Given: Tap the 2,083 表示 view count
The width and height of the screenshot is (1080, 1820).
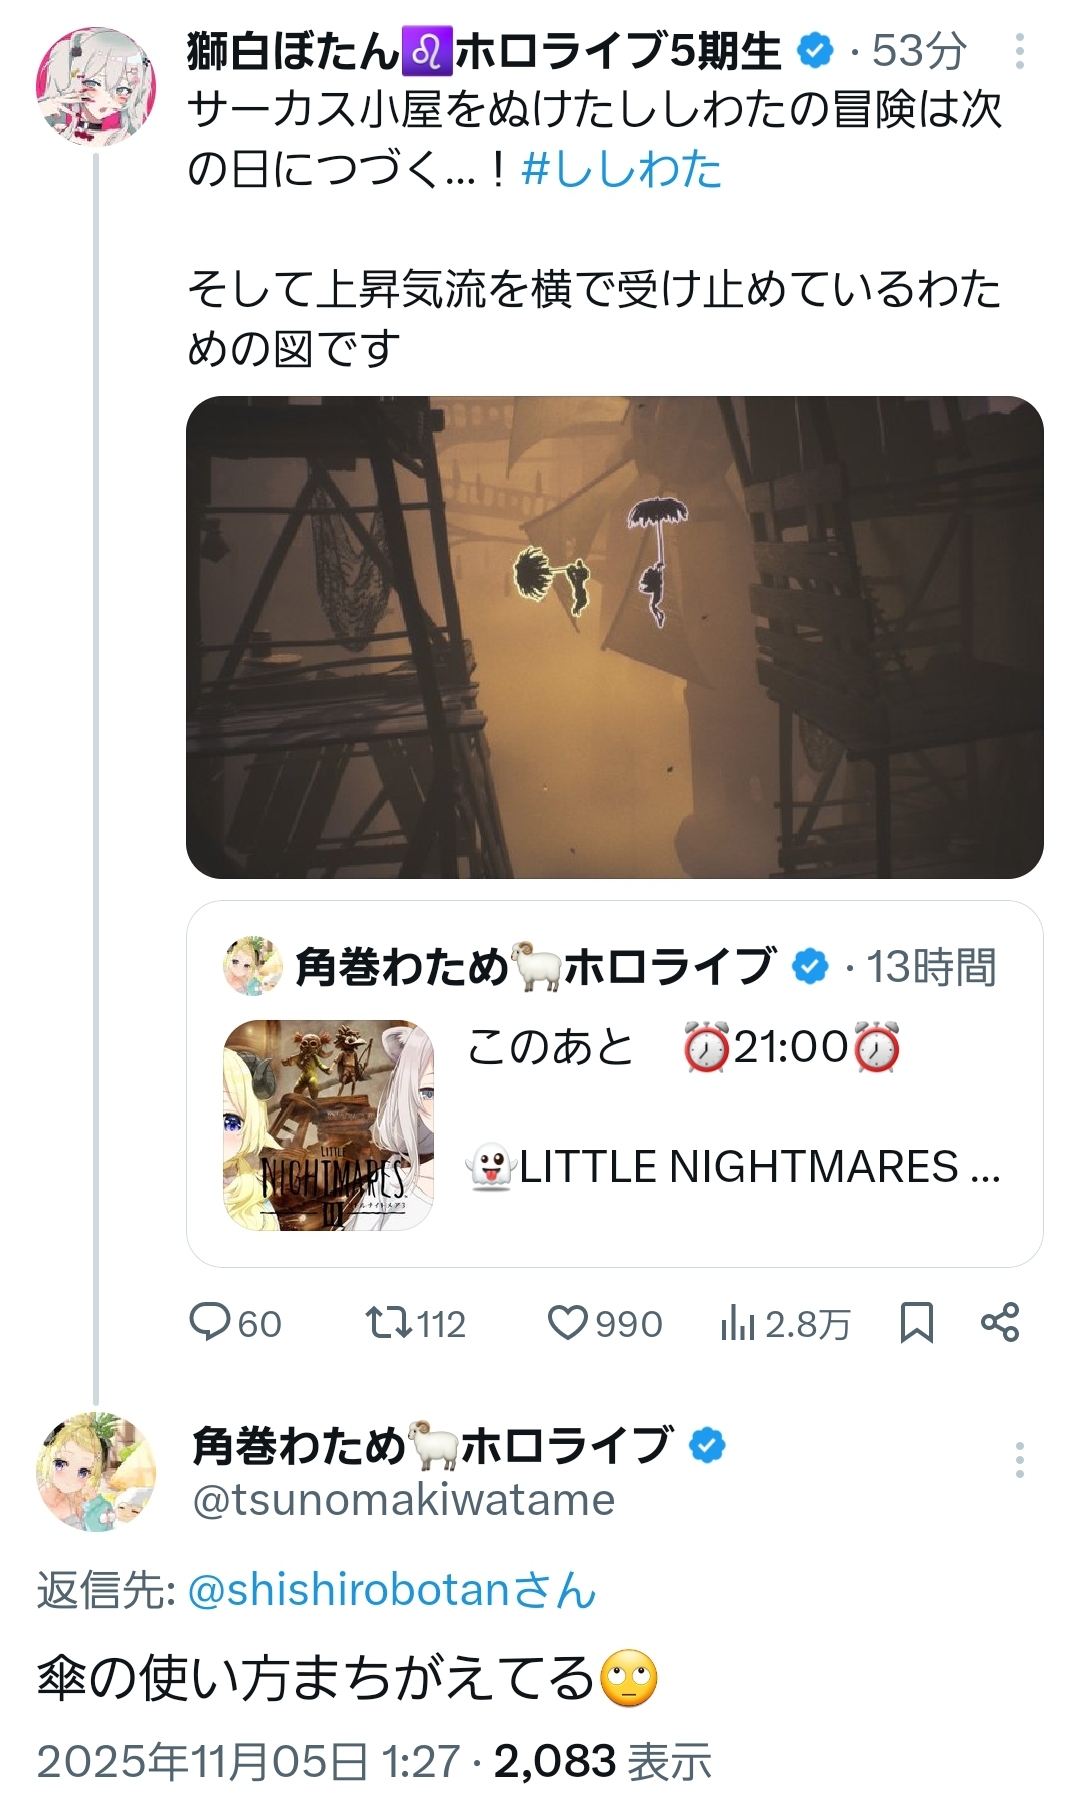Looking at the screenshot, I should pos(602,1762).
